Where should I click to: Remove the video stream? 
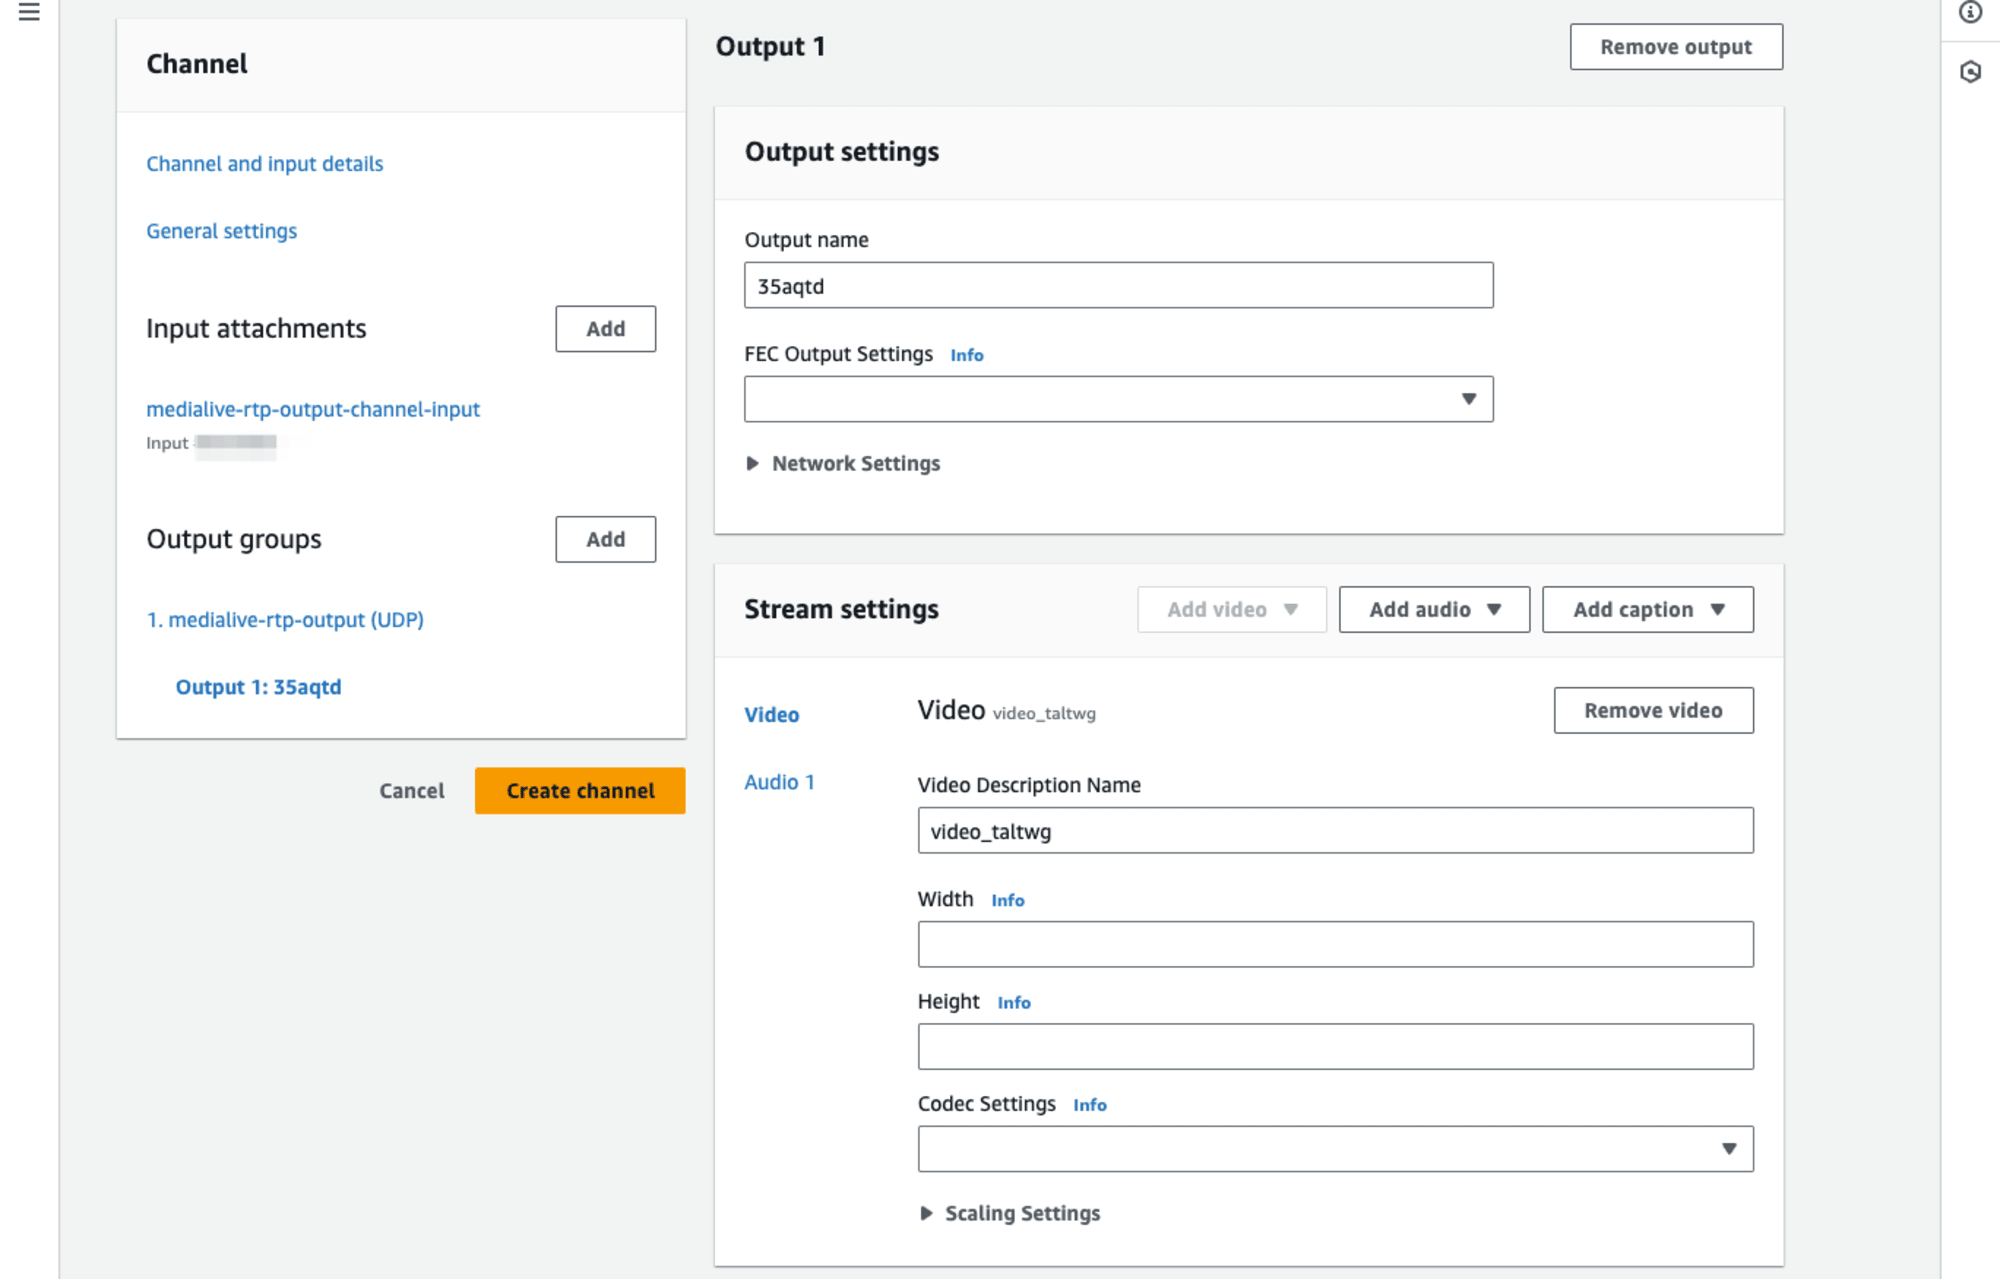(x=1653, y=710)
